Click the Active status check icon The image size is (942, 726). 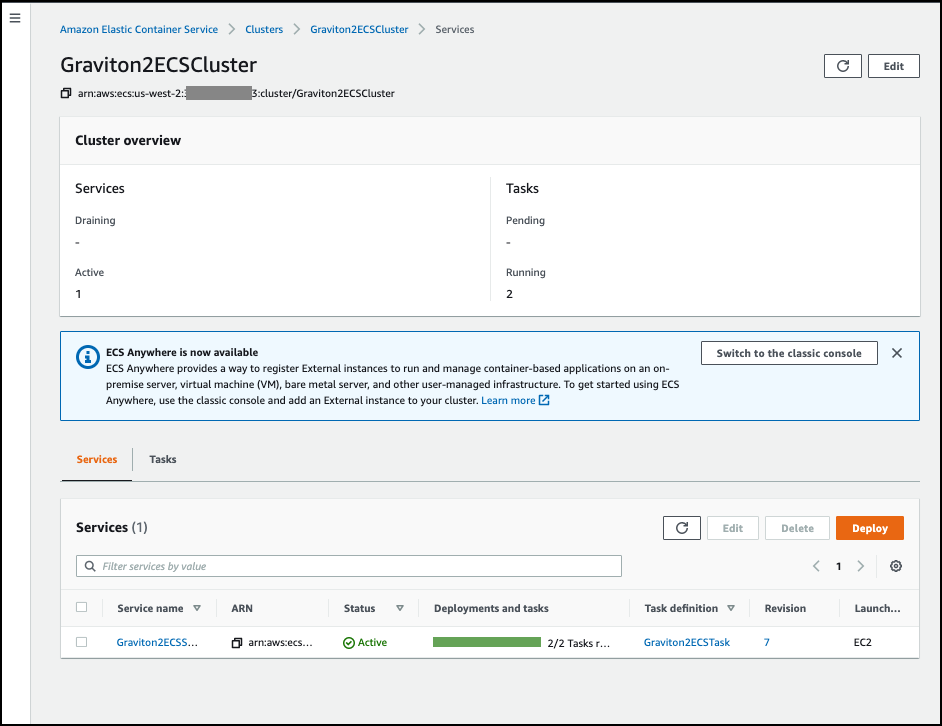pyautogui.click(x=348, y=643)
